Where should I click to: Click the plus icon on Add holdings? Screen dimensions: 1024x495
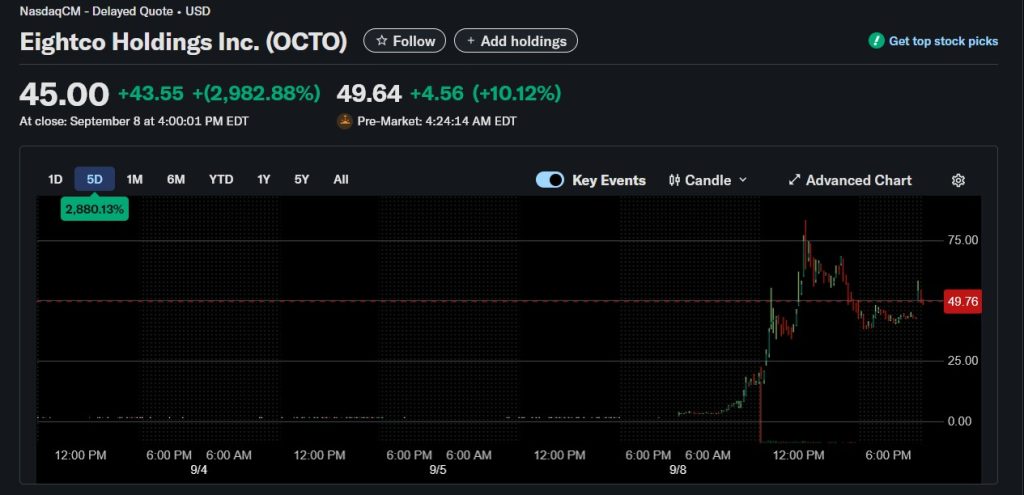click(470, 41)
